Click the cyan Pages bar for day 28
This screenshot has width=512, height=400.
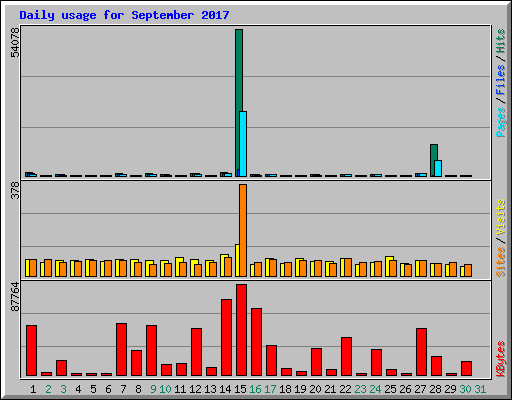(438, 168)
